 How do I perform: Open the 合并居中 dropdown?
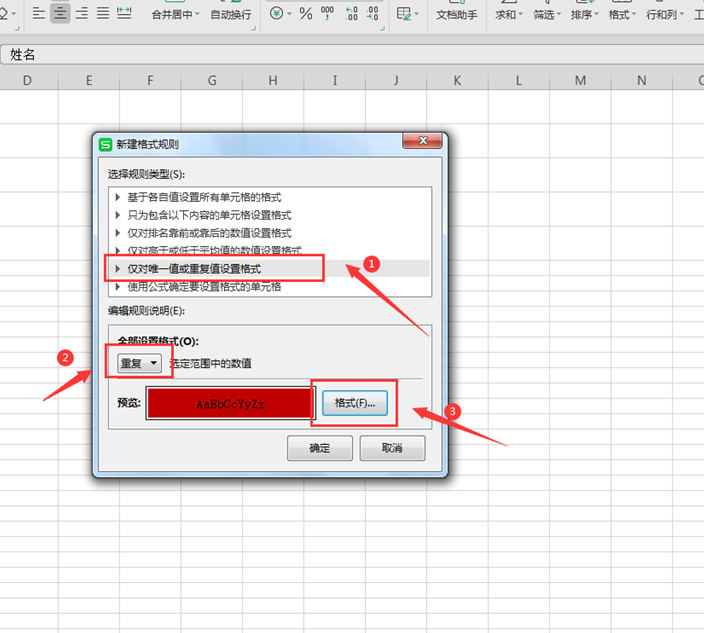coord(175,15)
